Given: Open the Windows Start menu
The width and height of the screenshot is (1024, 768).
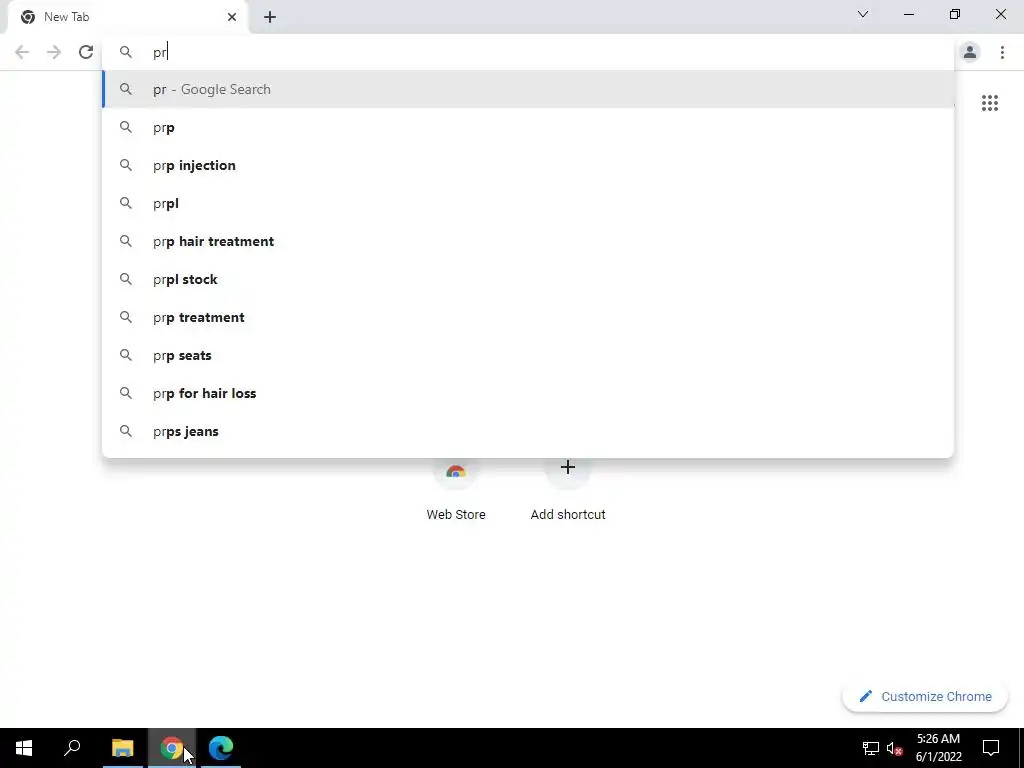Looking at the screenshot, I should (x=24, y=748).
